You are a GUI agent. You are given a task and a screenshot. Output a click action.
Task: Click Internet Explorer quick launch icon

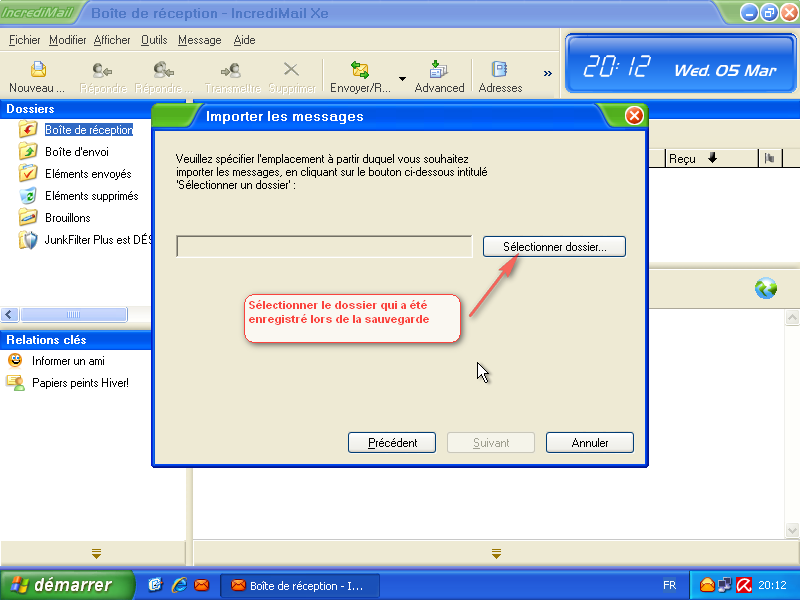click(x=179, y=585)
